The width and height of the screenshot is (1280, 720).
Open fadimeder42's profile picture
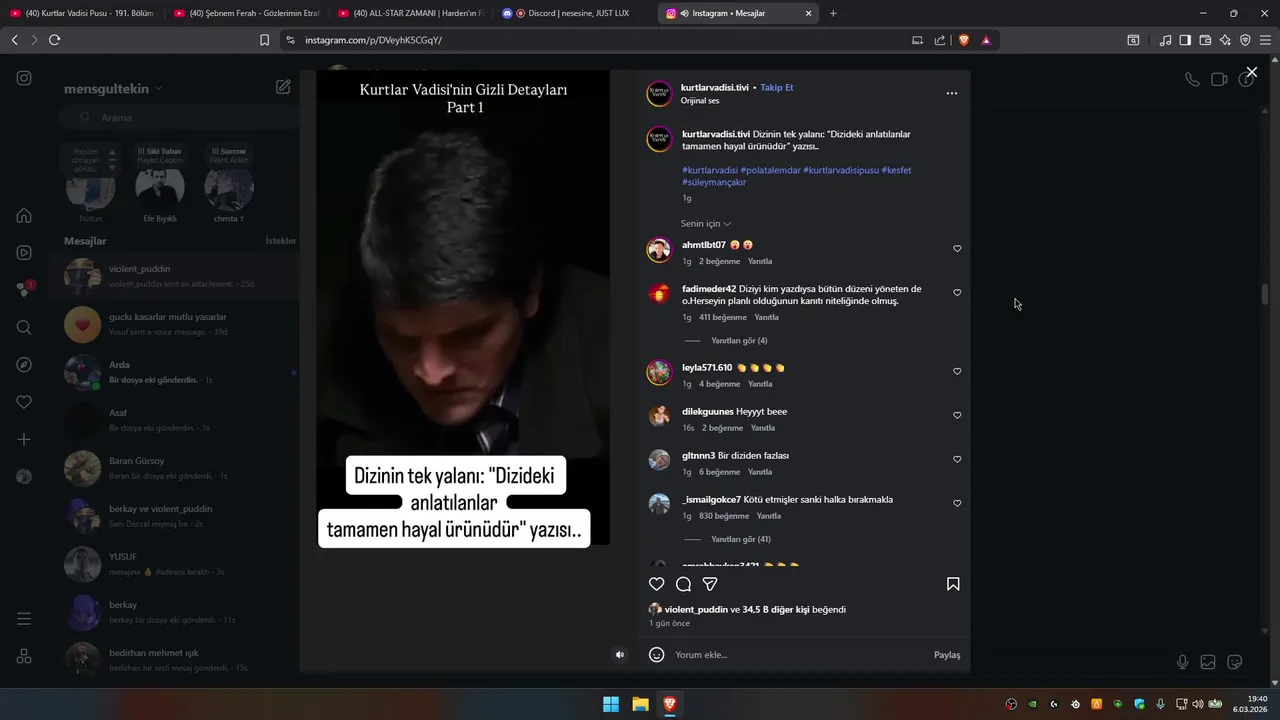[x=659, y=294]
